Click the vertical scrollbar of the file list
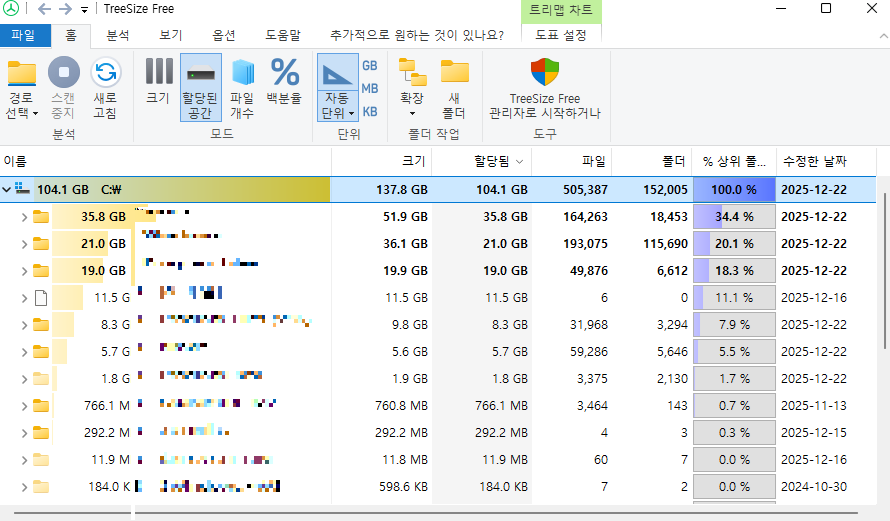This screenshot has width=890, height=521. click(x=884, y=271)
